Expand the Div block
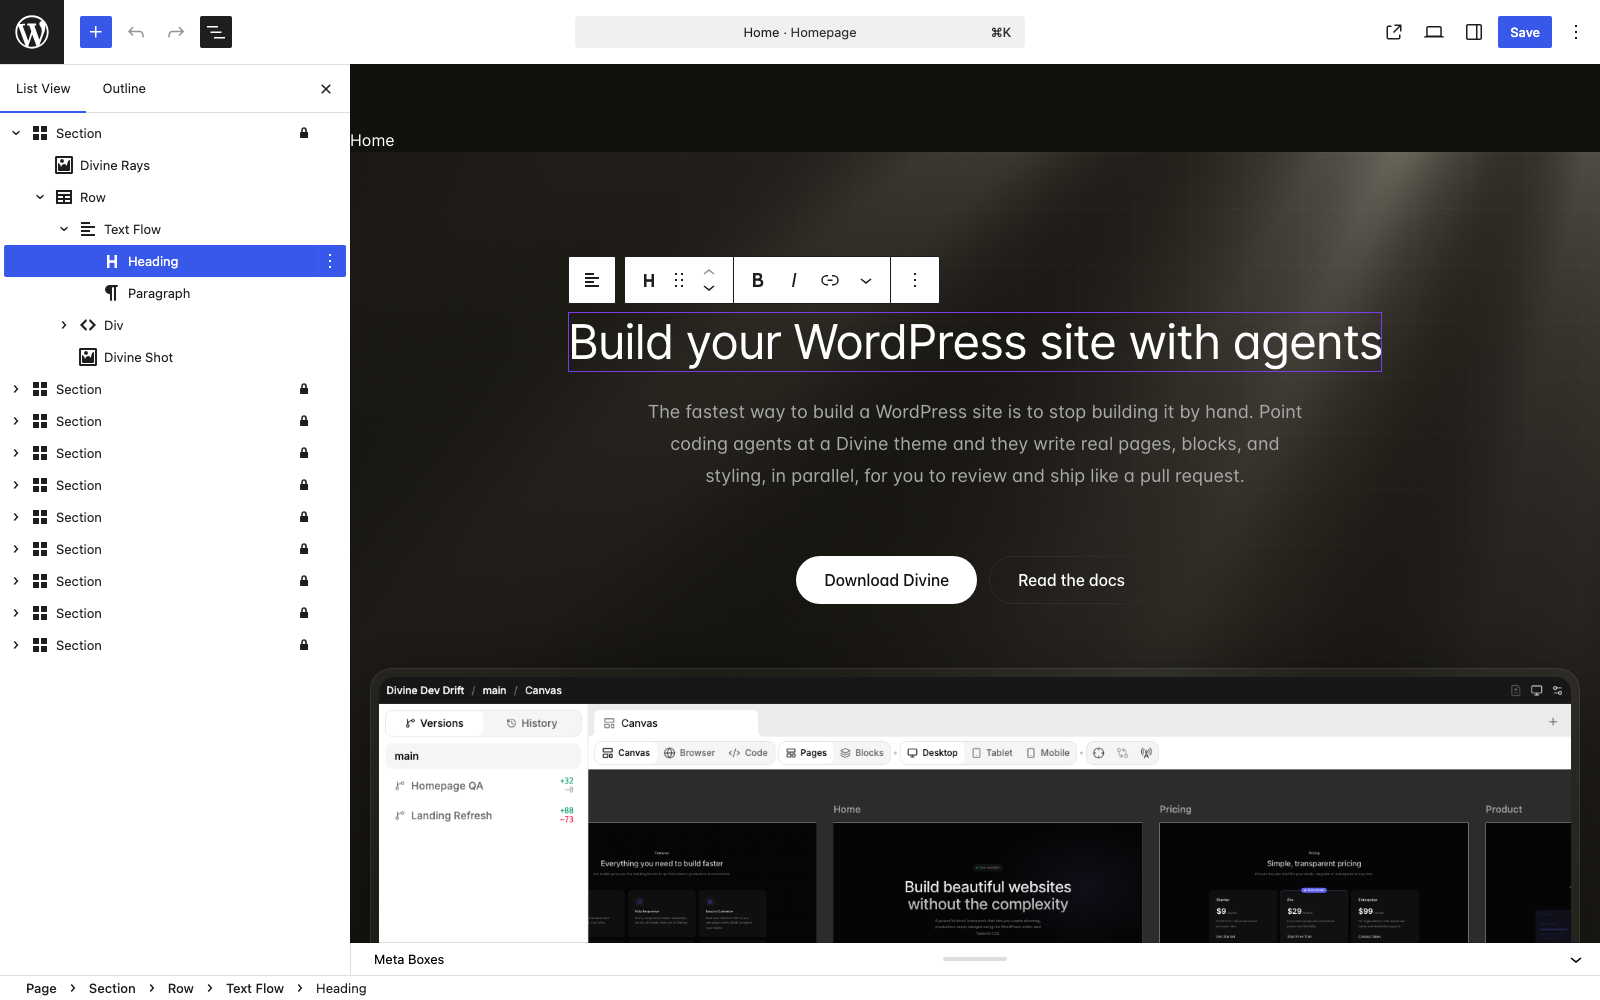 64,325
